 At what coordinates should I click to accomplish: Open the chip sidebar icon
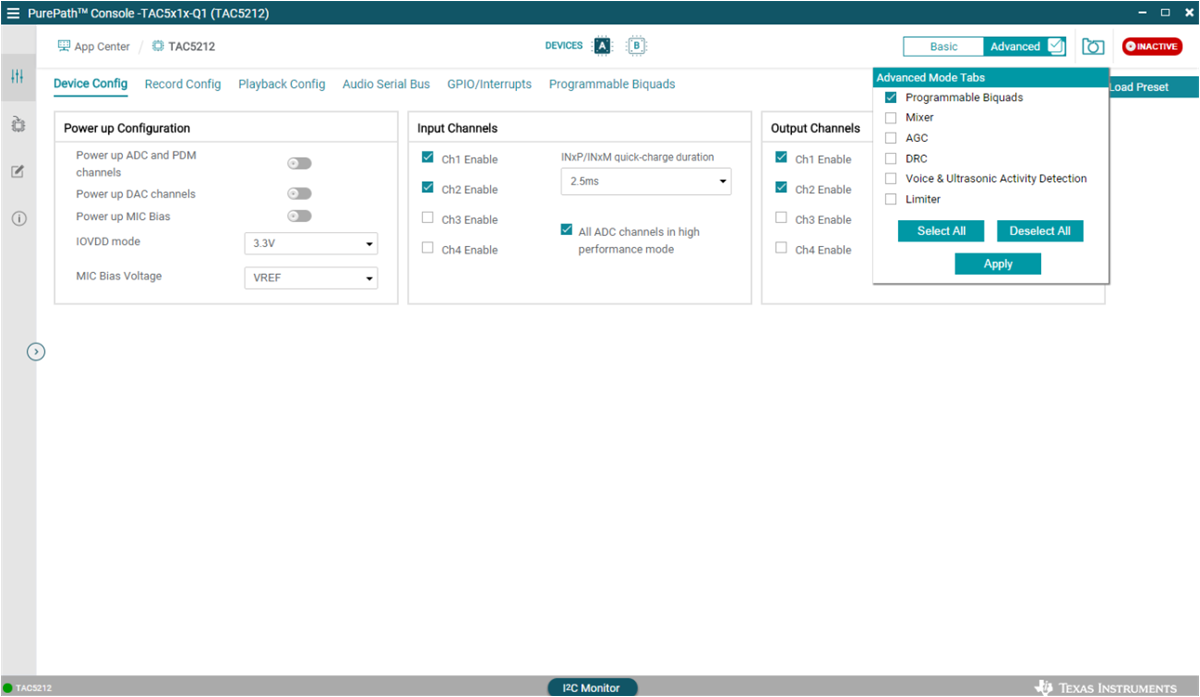click(x=18, y=124)
